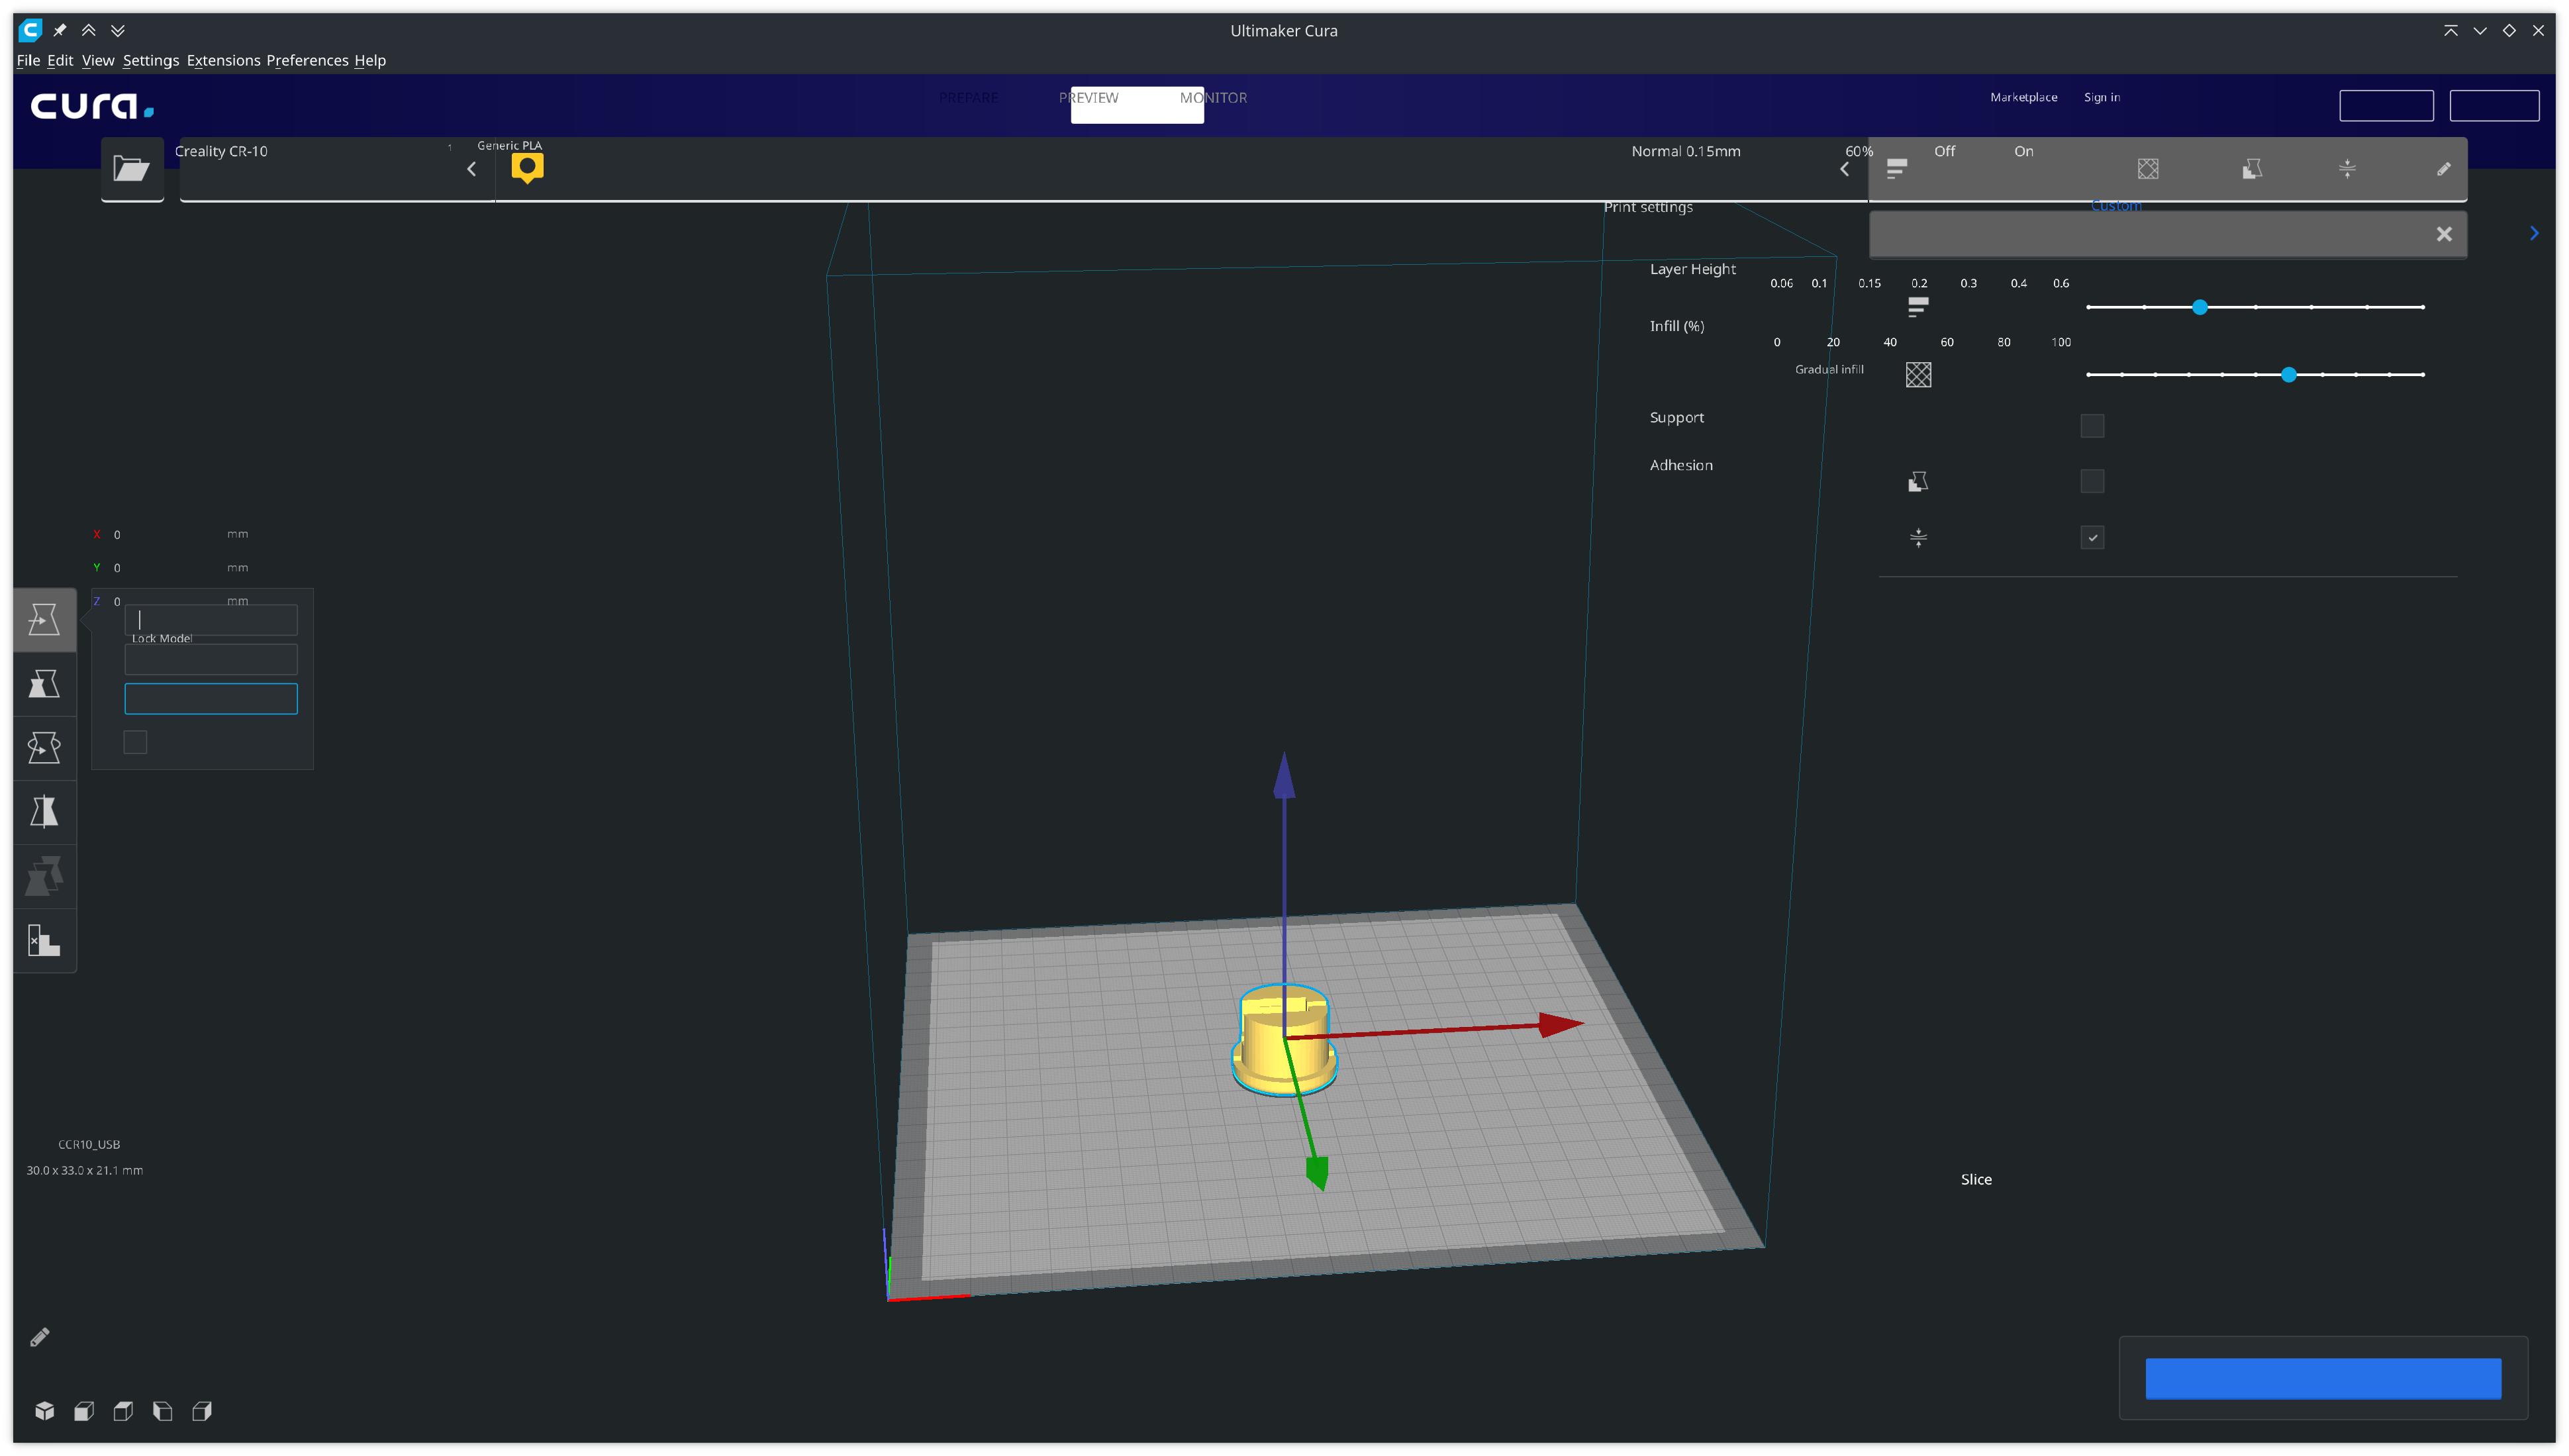Select the Mirror tool
This screenshot has width=2569, height=1456.
coord(44,811)
